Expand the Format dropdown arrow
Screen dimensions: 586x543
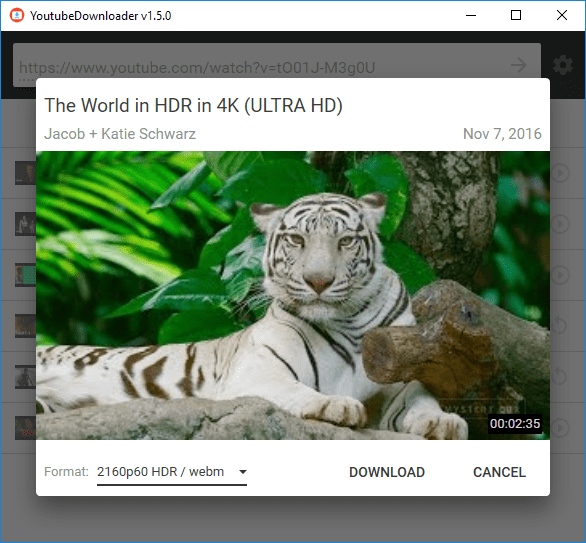click(243, 472)
